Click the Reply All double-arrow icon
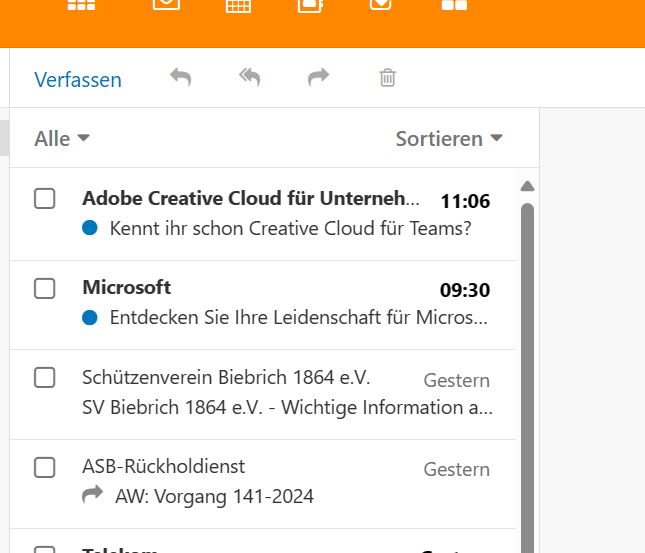This screenshot has width=645, height=553. (250, 77)
